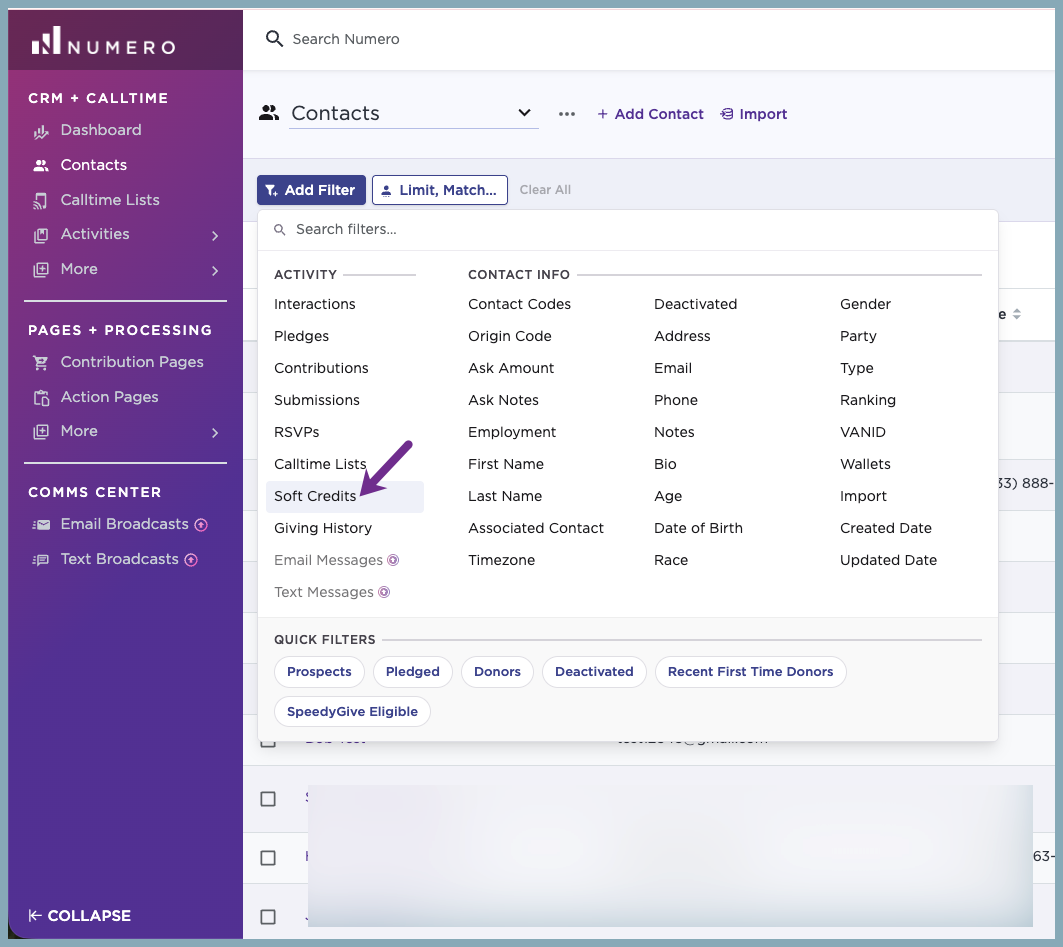Select the Party filter
Screen dimensions: 1063x947
(858, 336)
